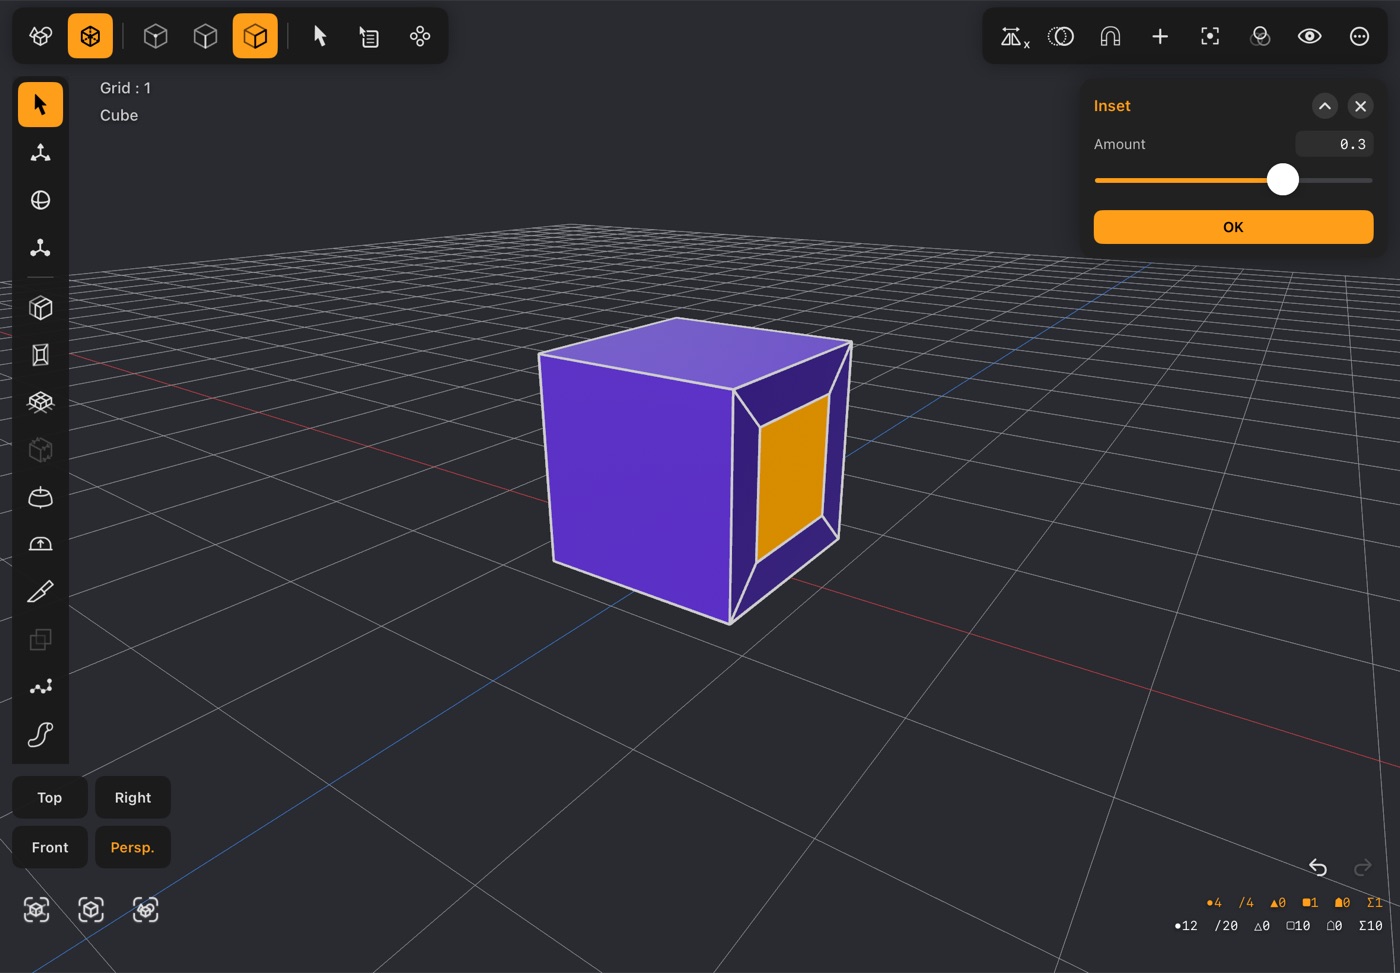The height and width of the screenshot is (973, 1400).
Task: Click the Amount slider handle
Action: click(1283, 180)
